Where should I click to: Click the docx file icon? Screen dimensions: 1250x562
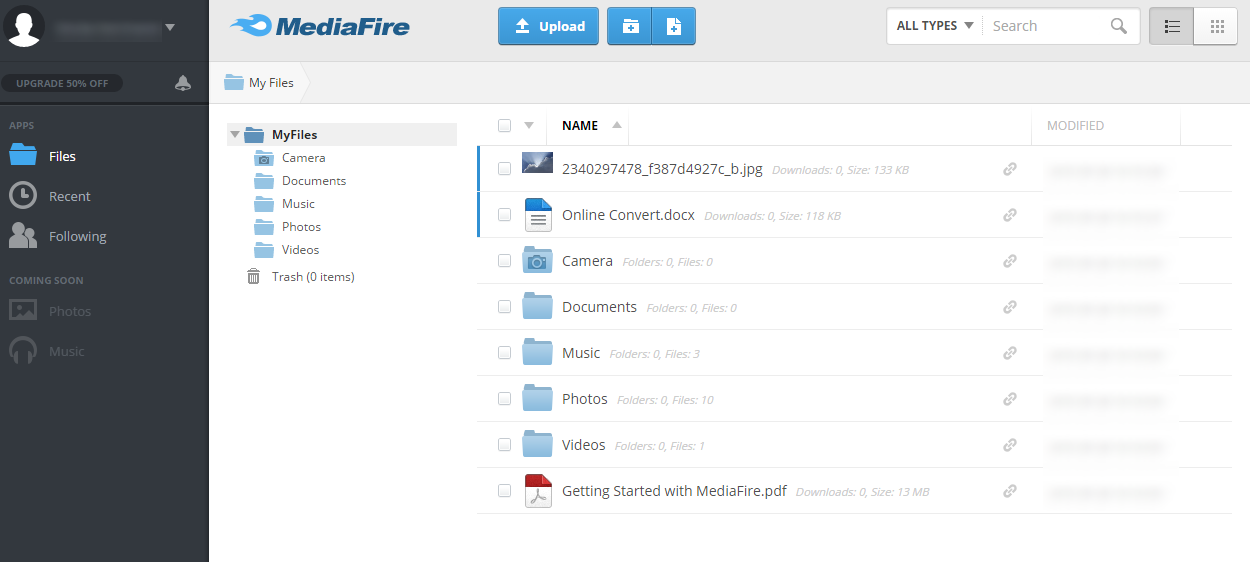point(538,215)
